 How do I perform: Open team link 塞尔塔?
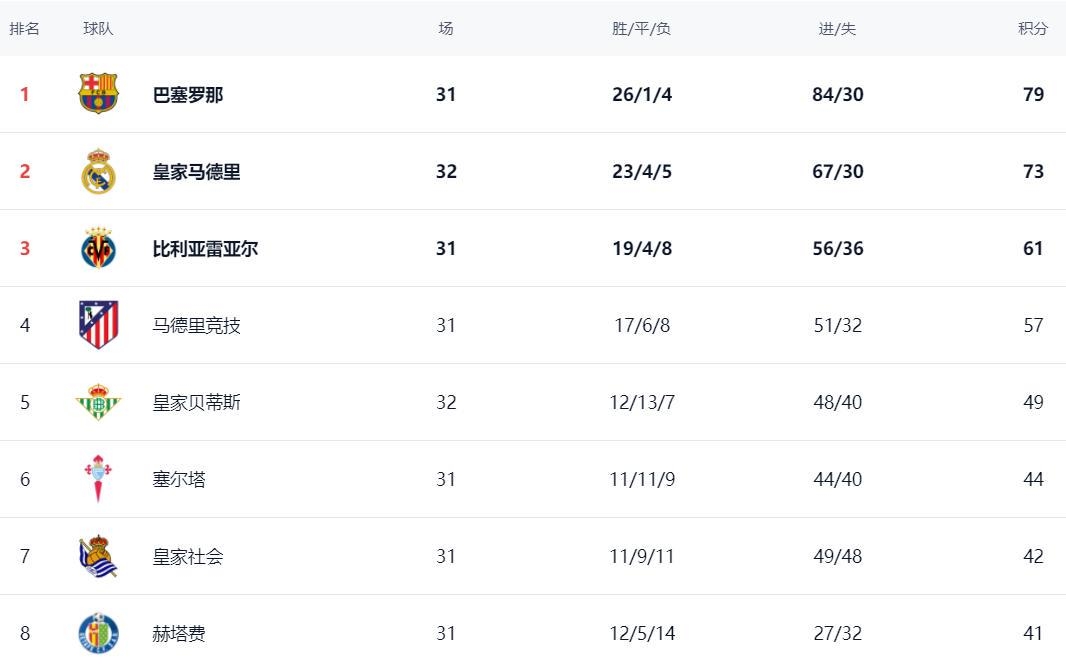[x=179, y=480]
